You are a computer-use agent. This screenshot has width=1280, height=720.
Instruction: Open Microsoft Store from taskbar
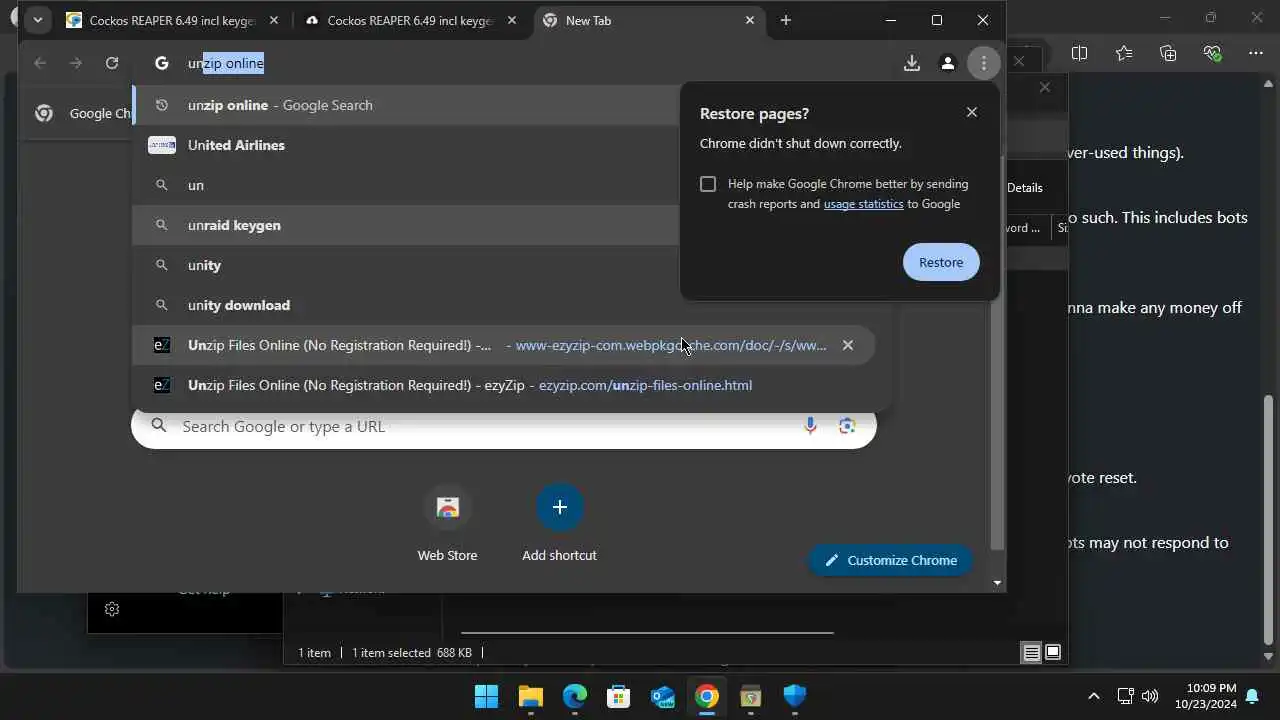pos(618,696)
